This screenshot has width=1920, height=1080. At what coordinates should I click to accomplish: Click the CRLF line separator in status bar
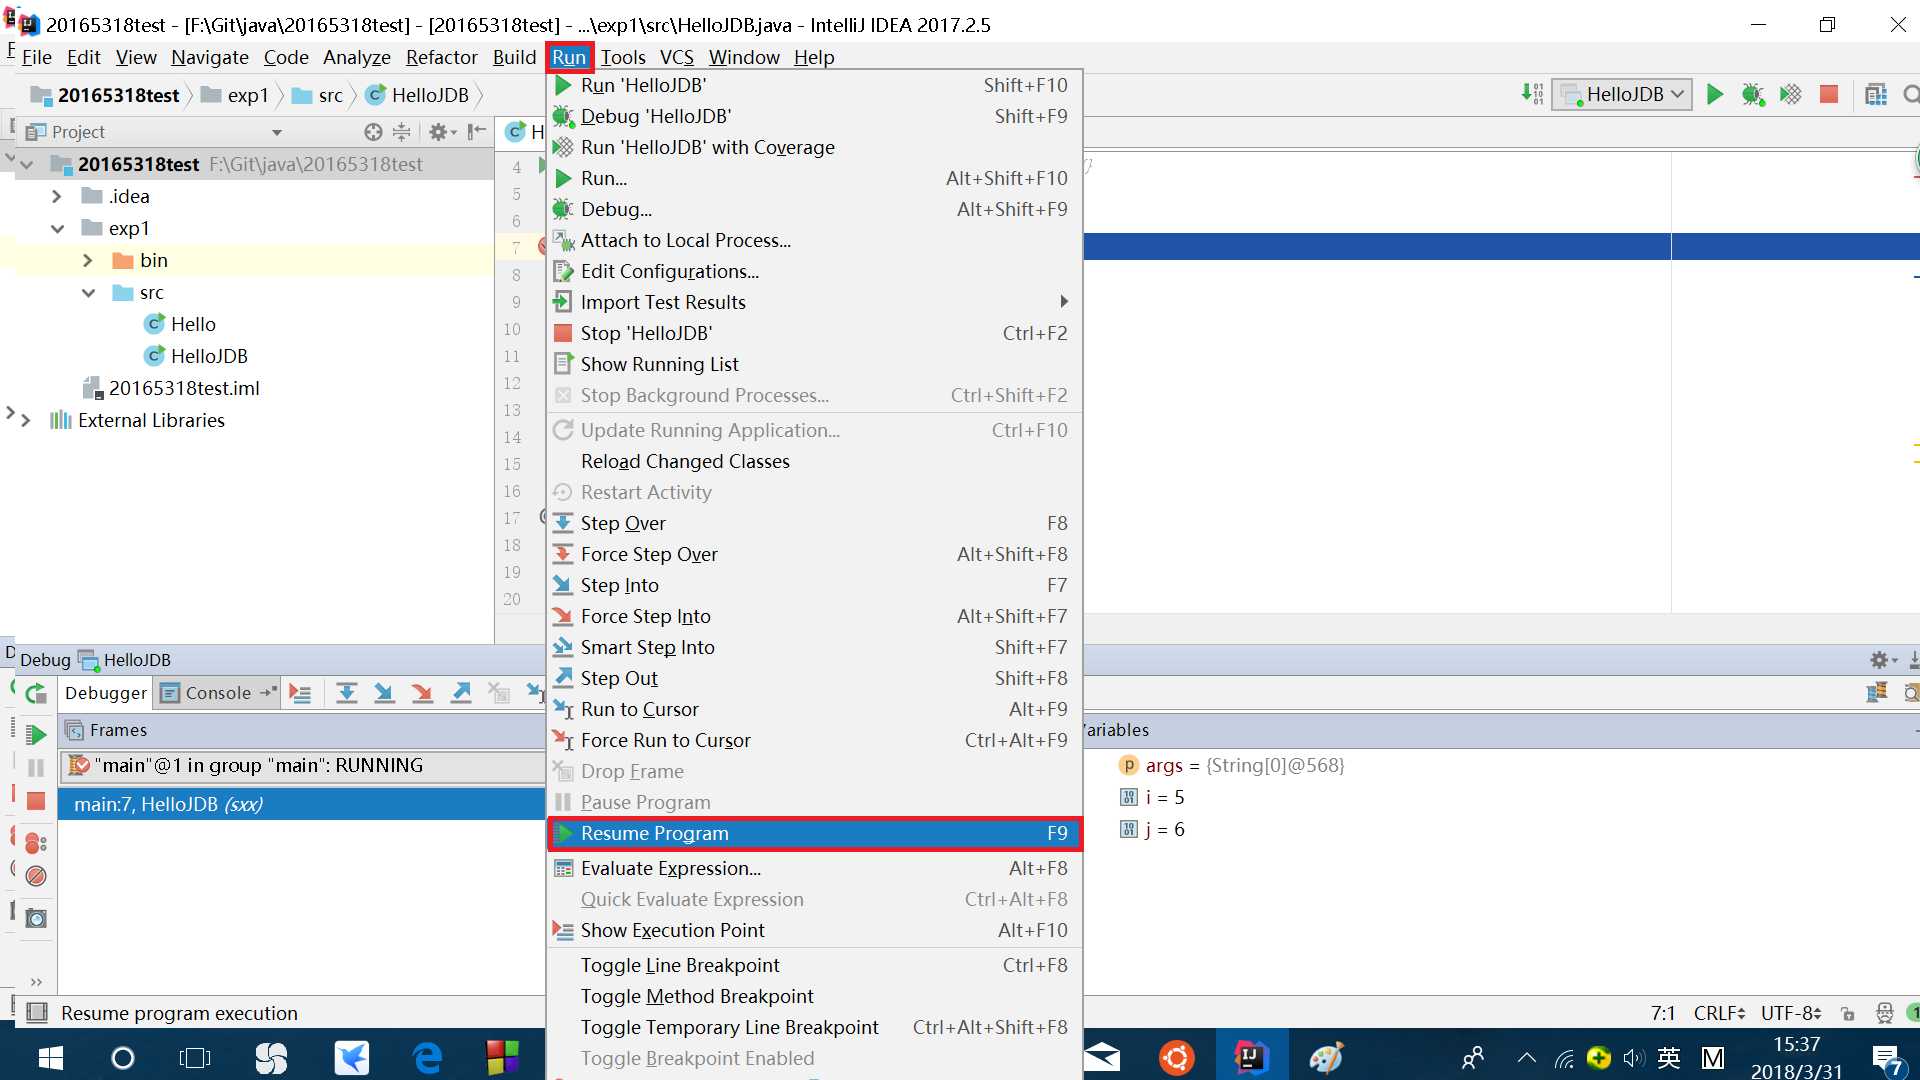pyautogui.click(x=1719, y=1013)
